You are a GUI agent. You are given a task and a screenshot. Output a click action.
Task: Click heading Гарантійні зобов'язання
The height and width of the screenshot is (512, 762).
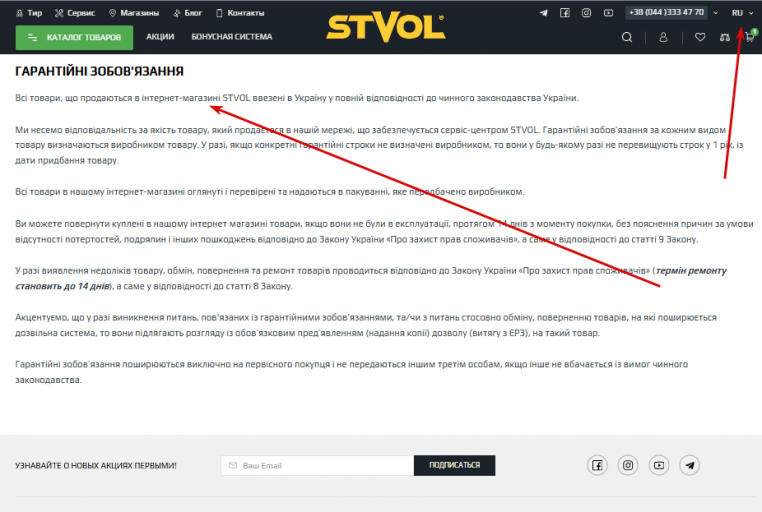point(99,71)
